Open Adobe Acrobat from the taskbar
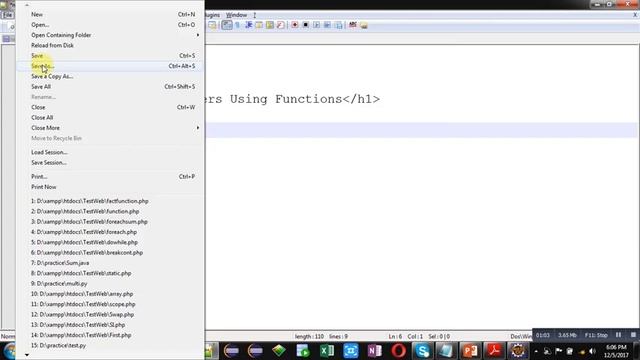 click(x=494, y=351)
